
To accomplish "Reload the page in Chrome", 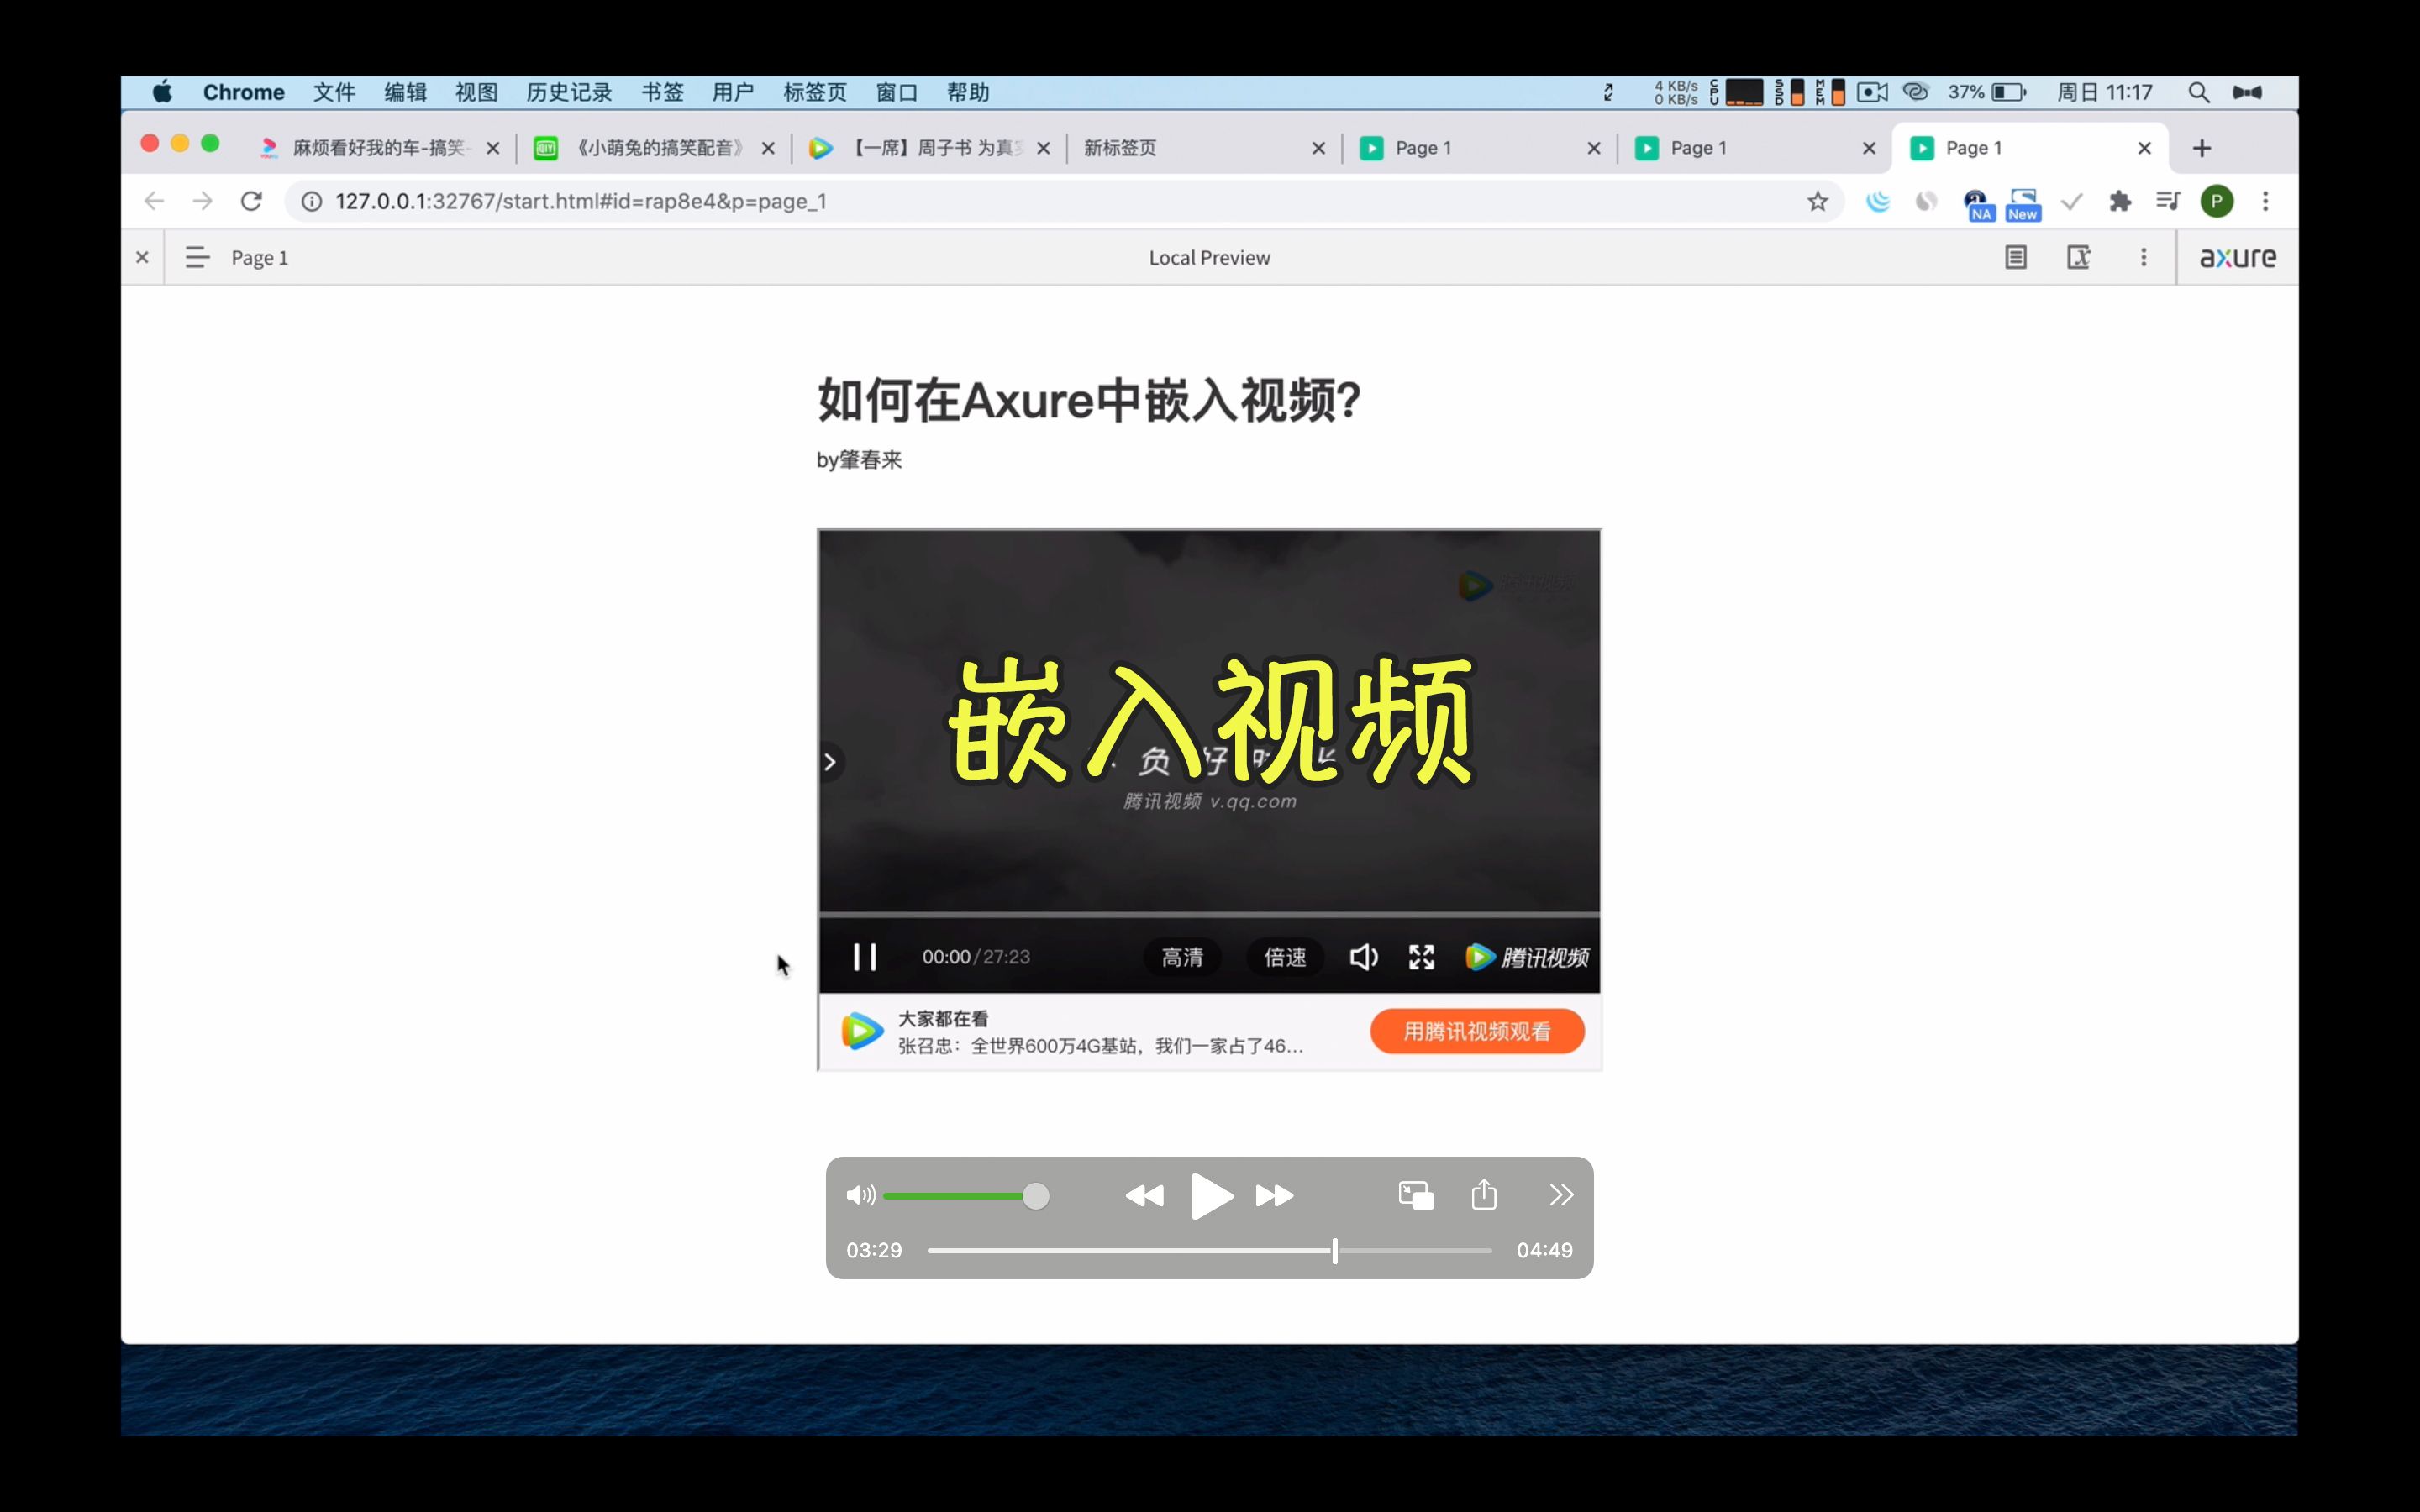I will pos(251,201).
